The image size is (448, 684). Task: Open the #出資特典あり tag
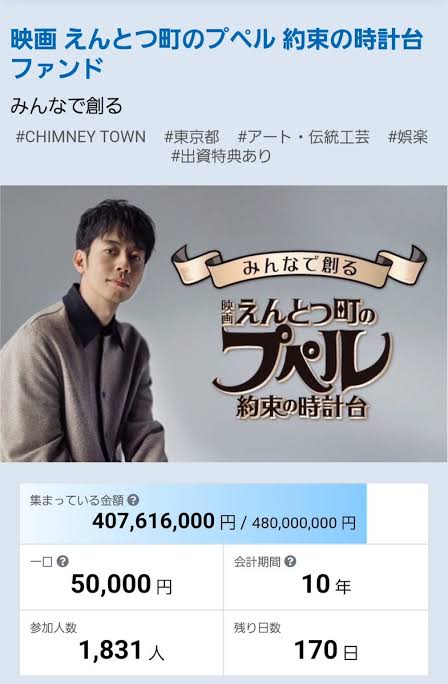point(222,156)
